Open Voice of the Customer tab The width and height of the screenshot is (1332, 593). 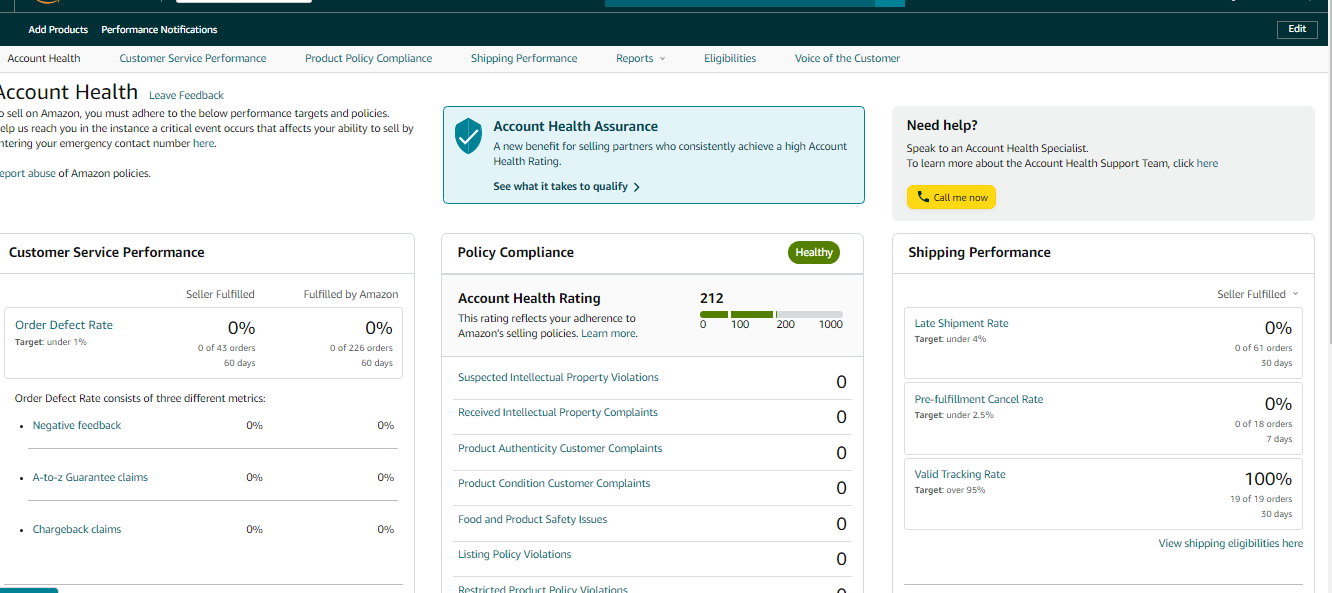point(847,58)
